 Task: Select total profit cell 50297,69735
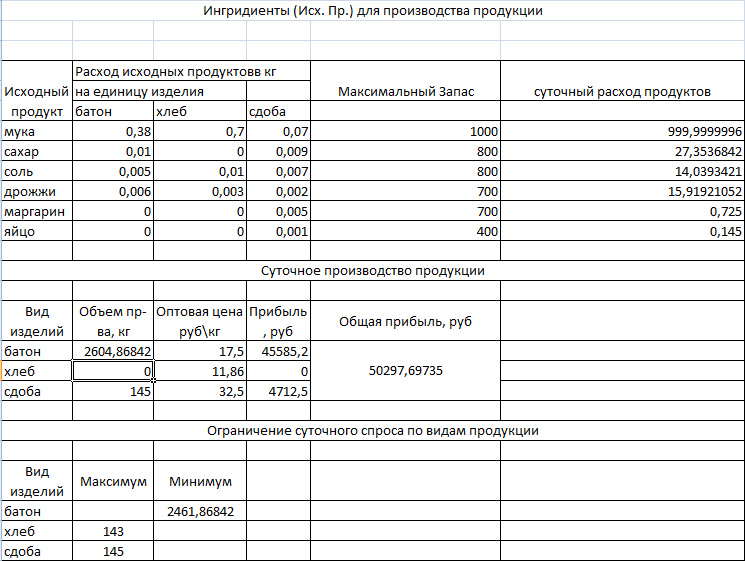click(x=405, y=371)
